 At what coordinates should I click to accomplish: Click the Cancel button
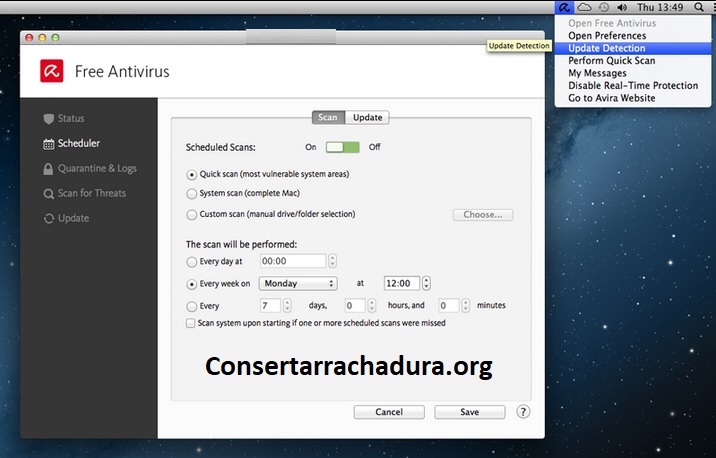[x=389, y=412]
